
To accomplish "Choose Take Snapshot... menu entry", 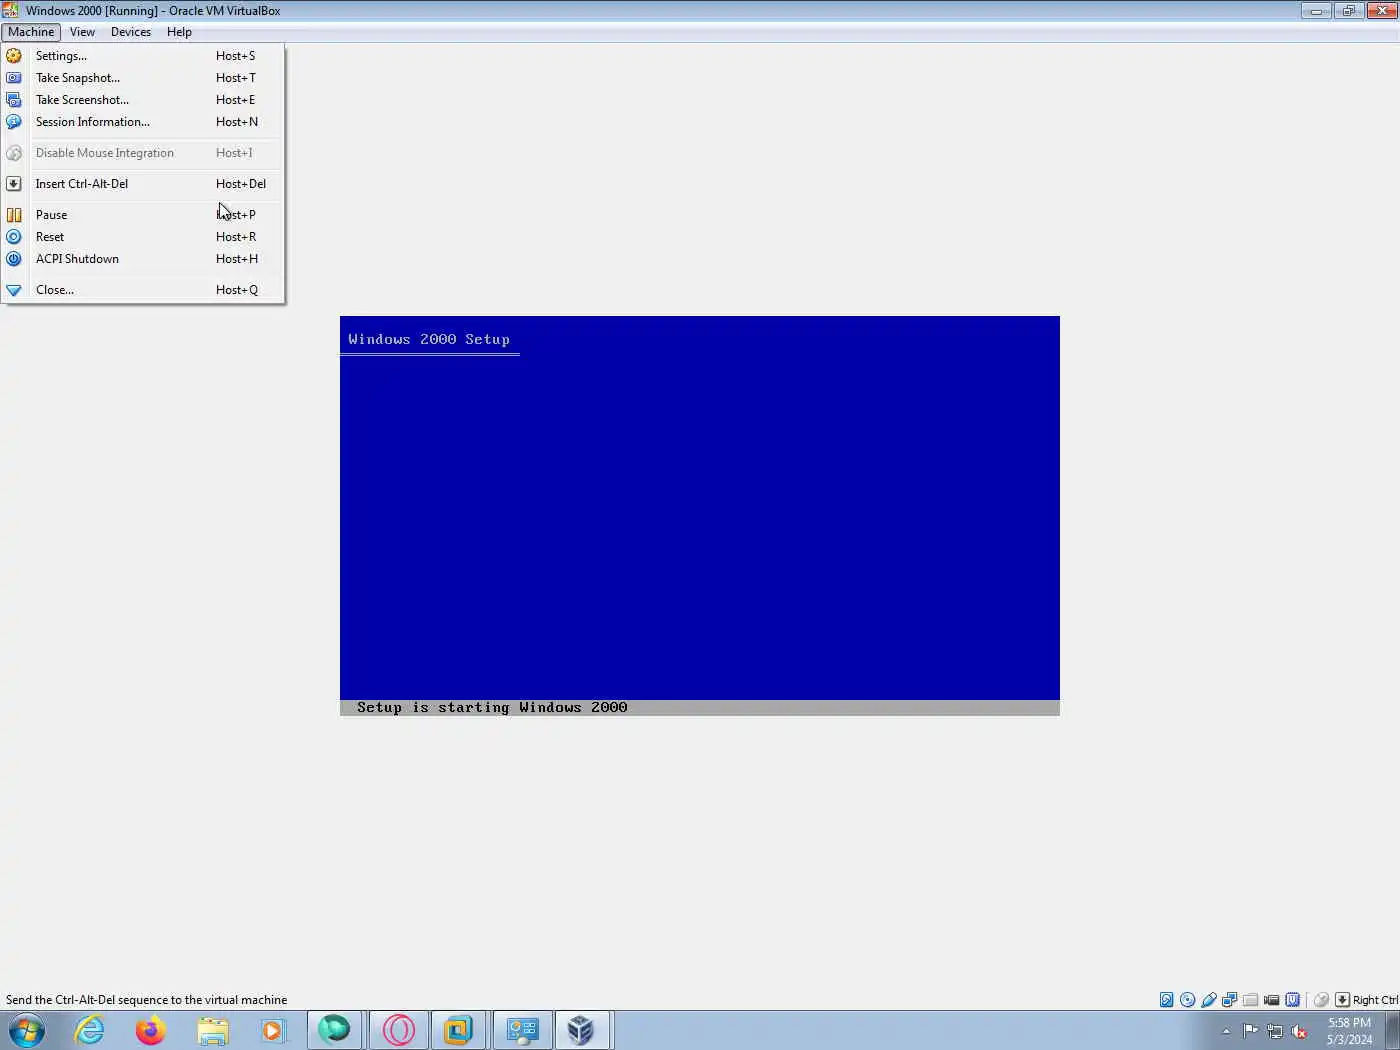I will coord(143,78).
